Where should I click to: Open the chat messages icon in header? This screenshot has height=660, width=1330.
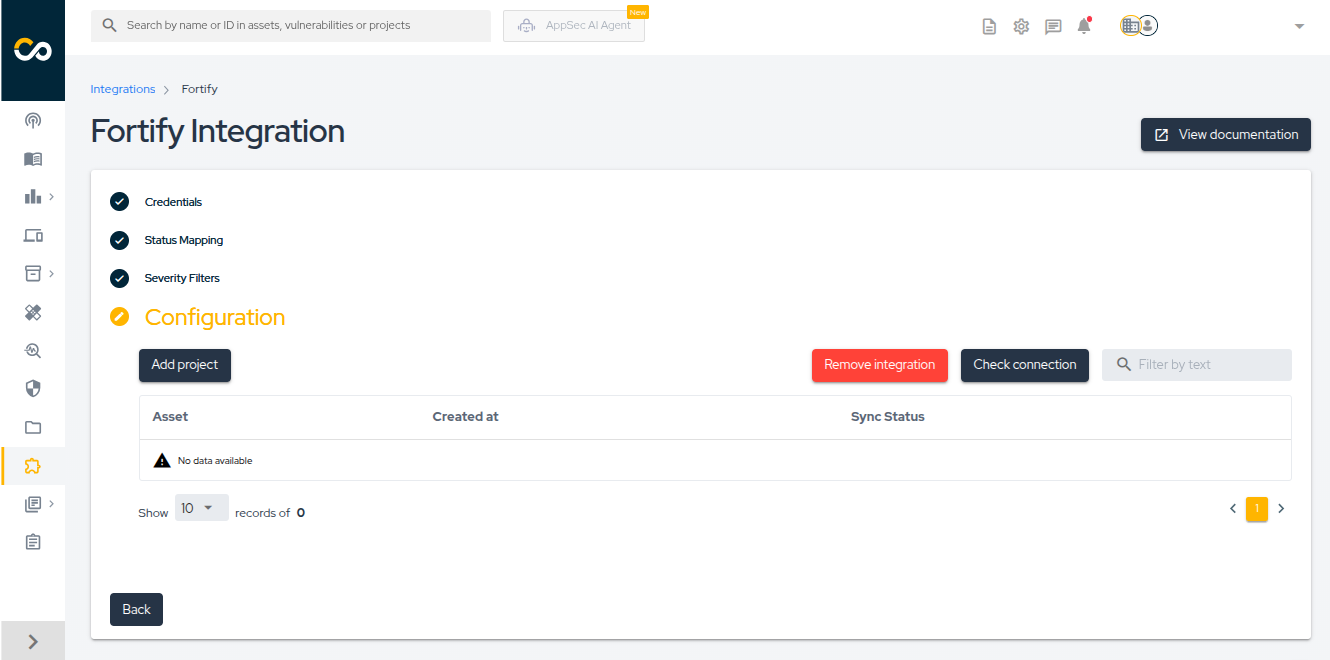[1053, 27]
